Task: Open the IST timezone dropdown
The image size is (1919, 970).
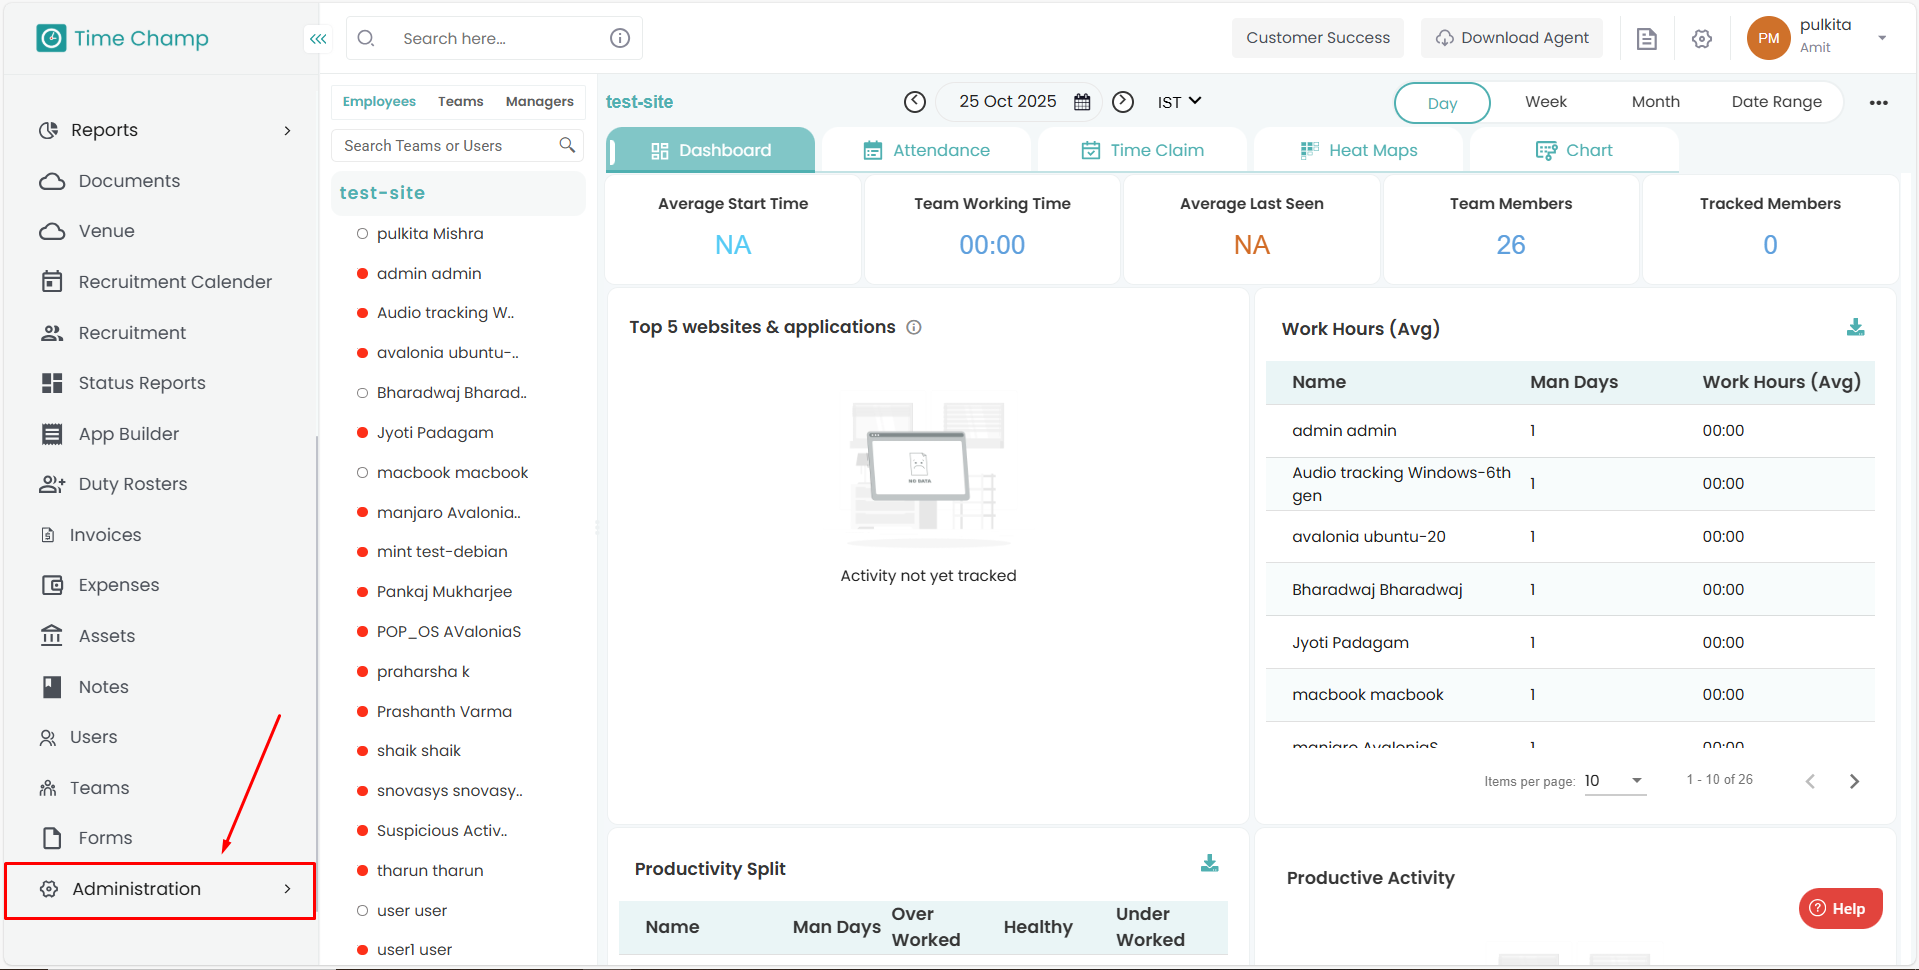Action: tap(1179, 102)
